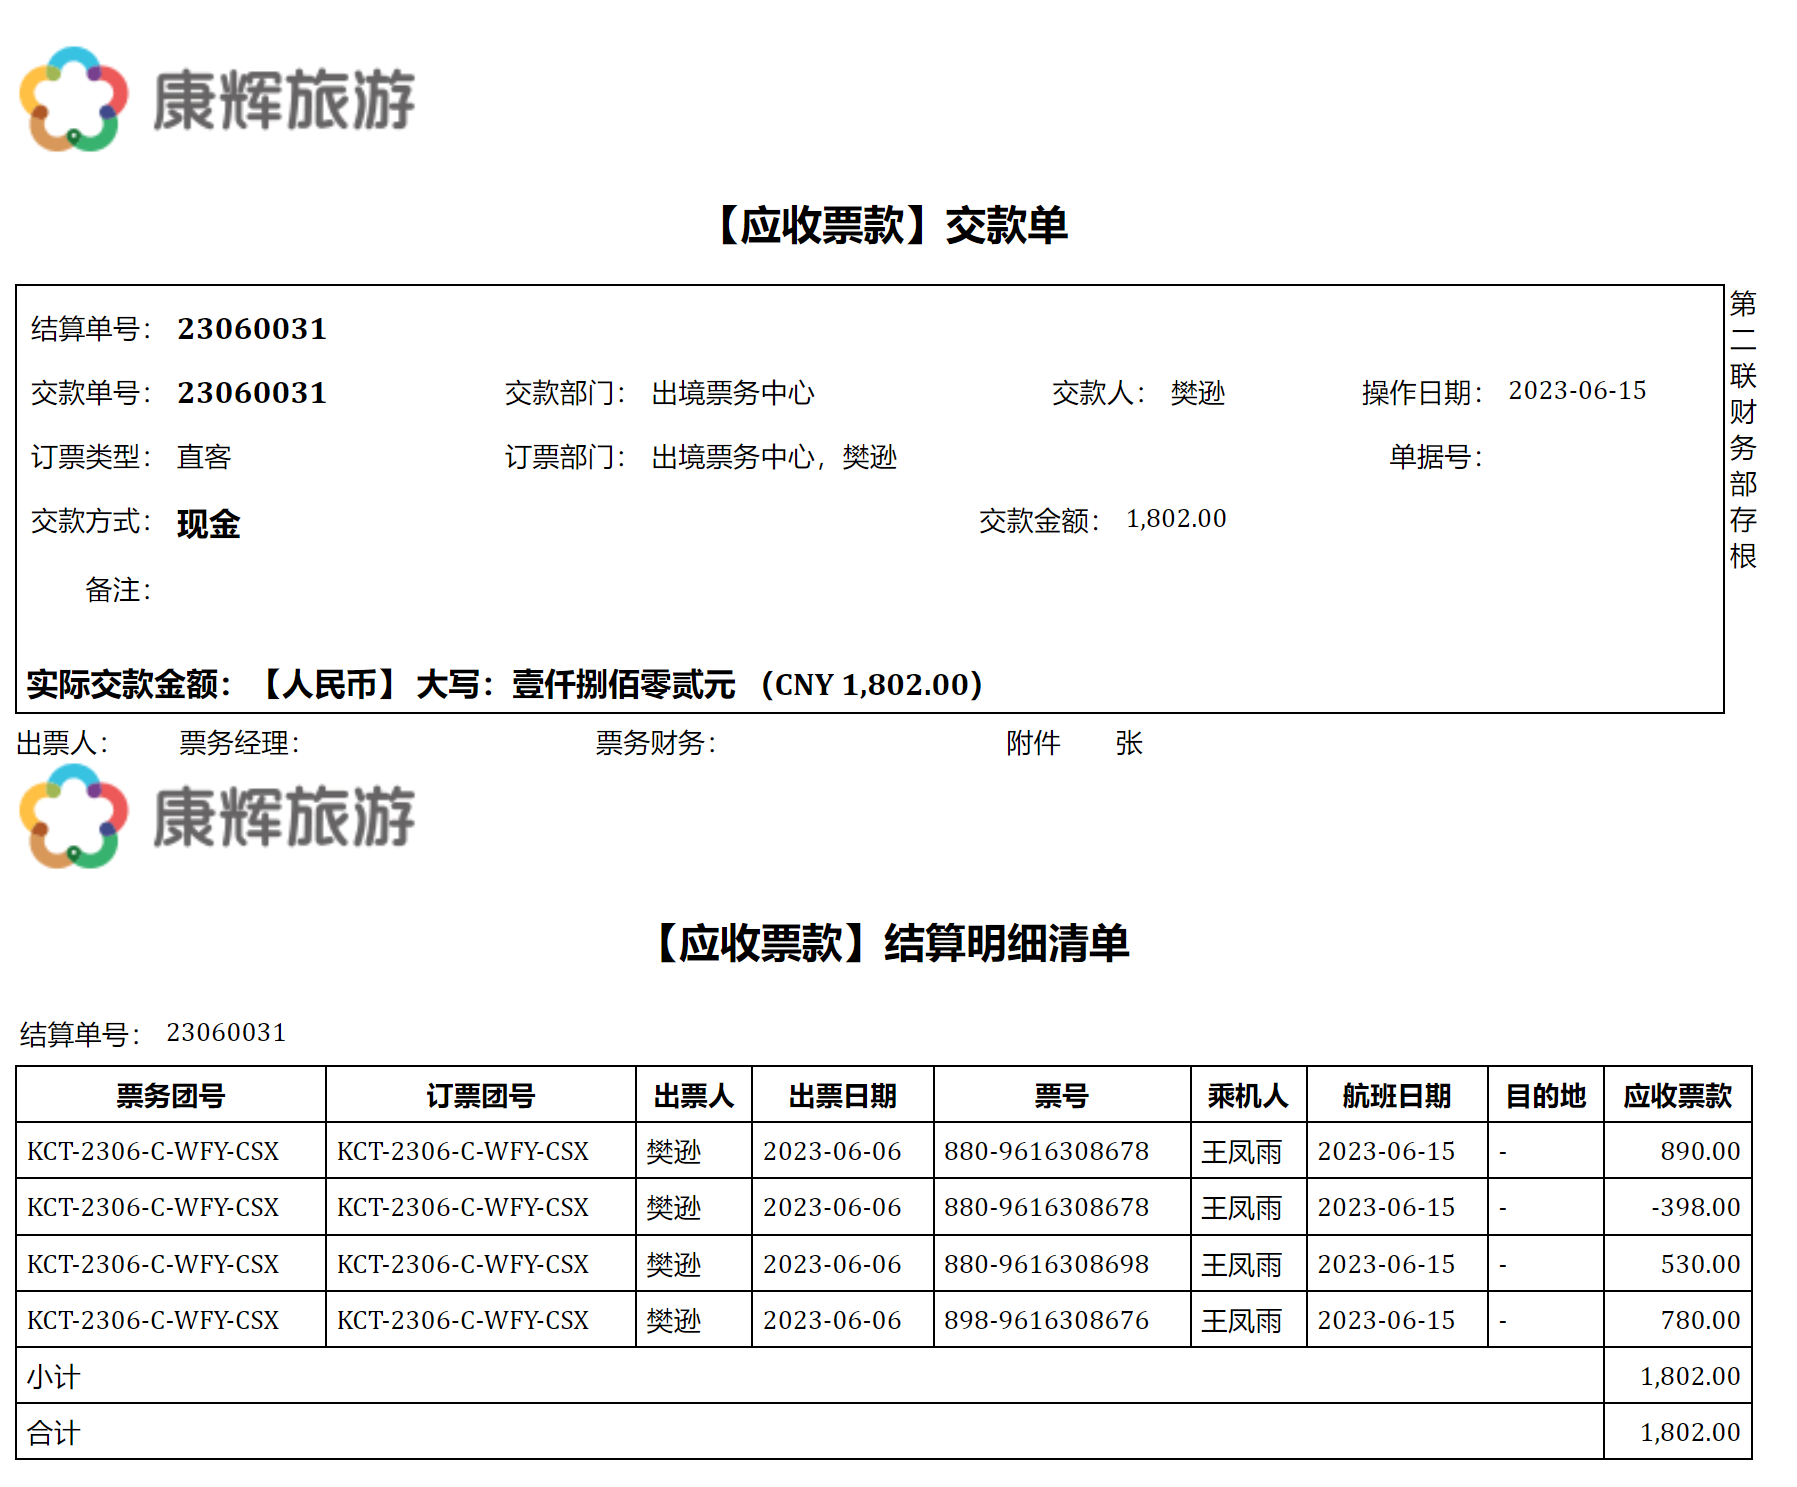1797x1487 pixels.
Task: Click the 【应收票款】结算明细清单 heading
Action: click(891, 943)
